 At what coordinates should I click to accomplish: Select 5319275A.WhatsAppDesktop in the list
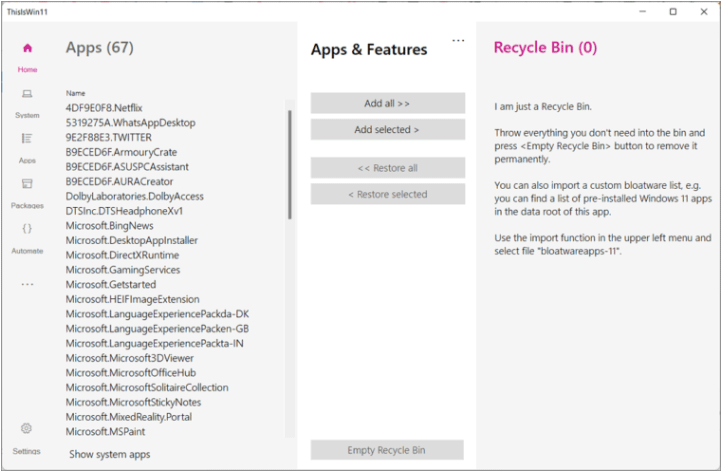[x=130, y=123]
